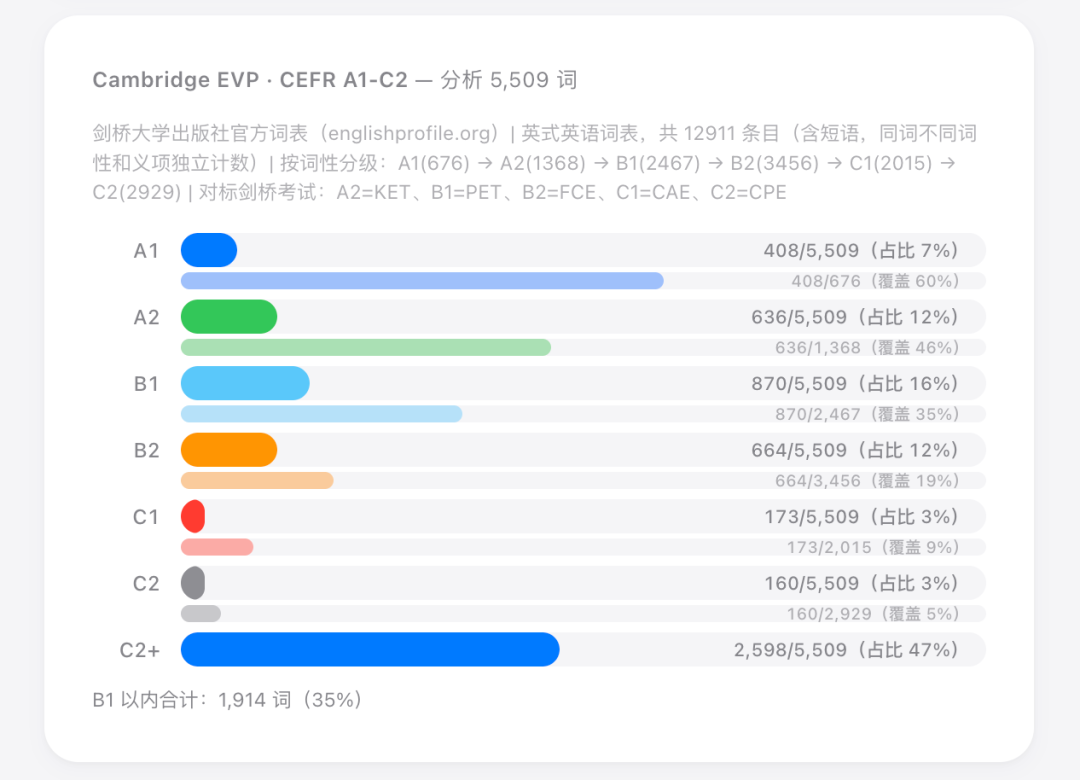The image size is (1080, 780).
Task: Click the light green A2 coverage bar
Action: [x=365, y=347]
